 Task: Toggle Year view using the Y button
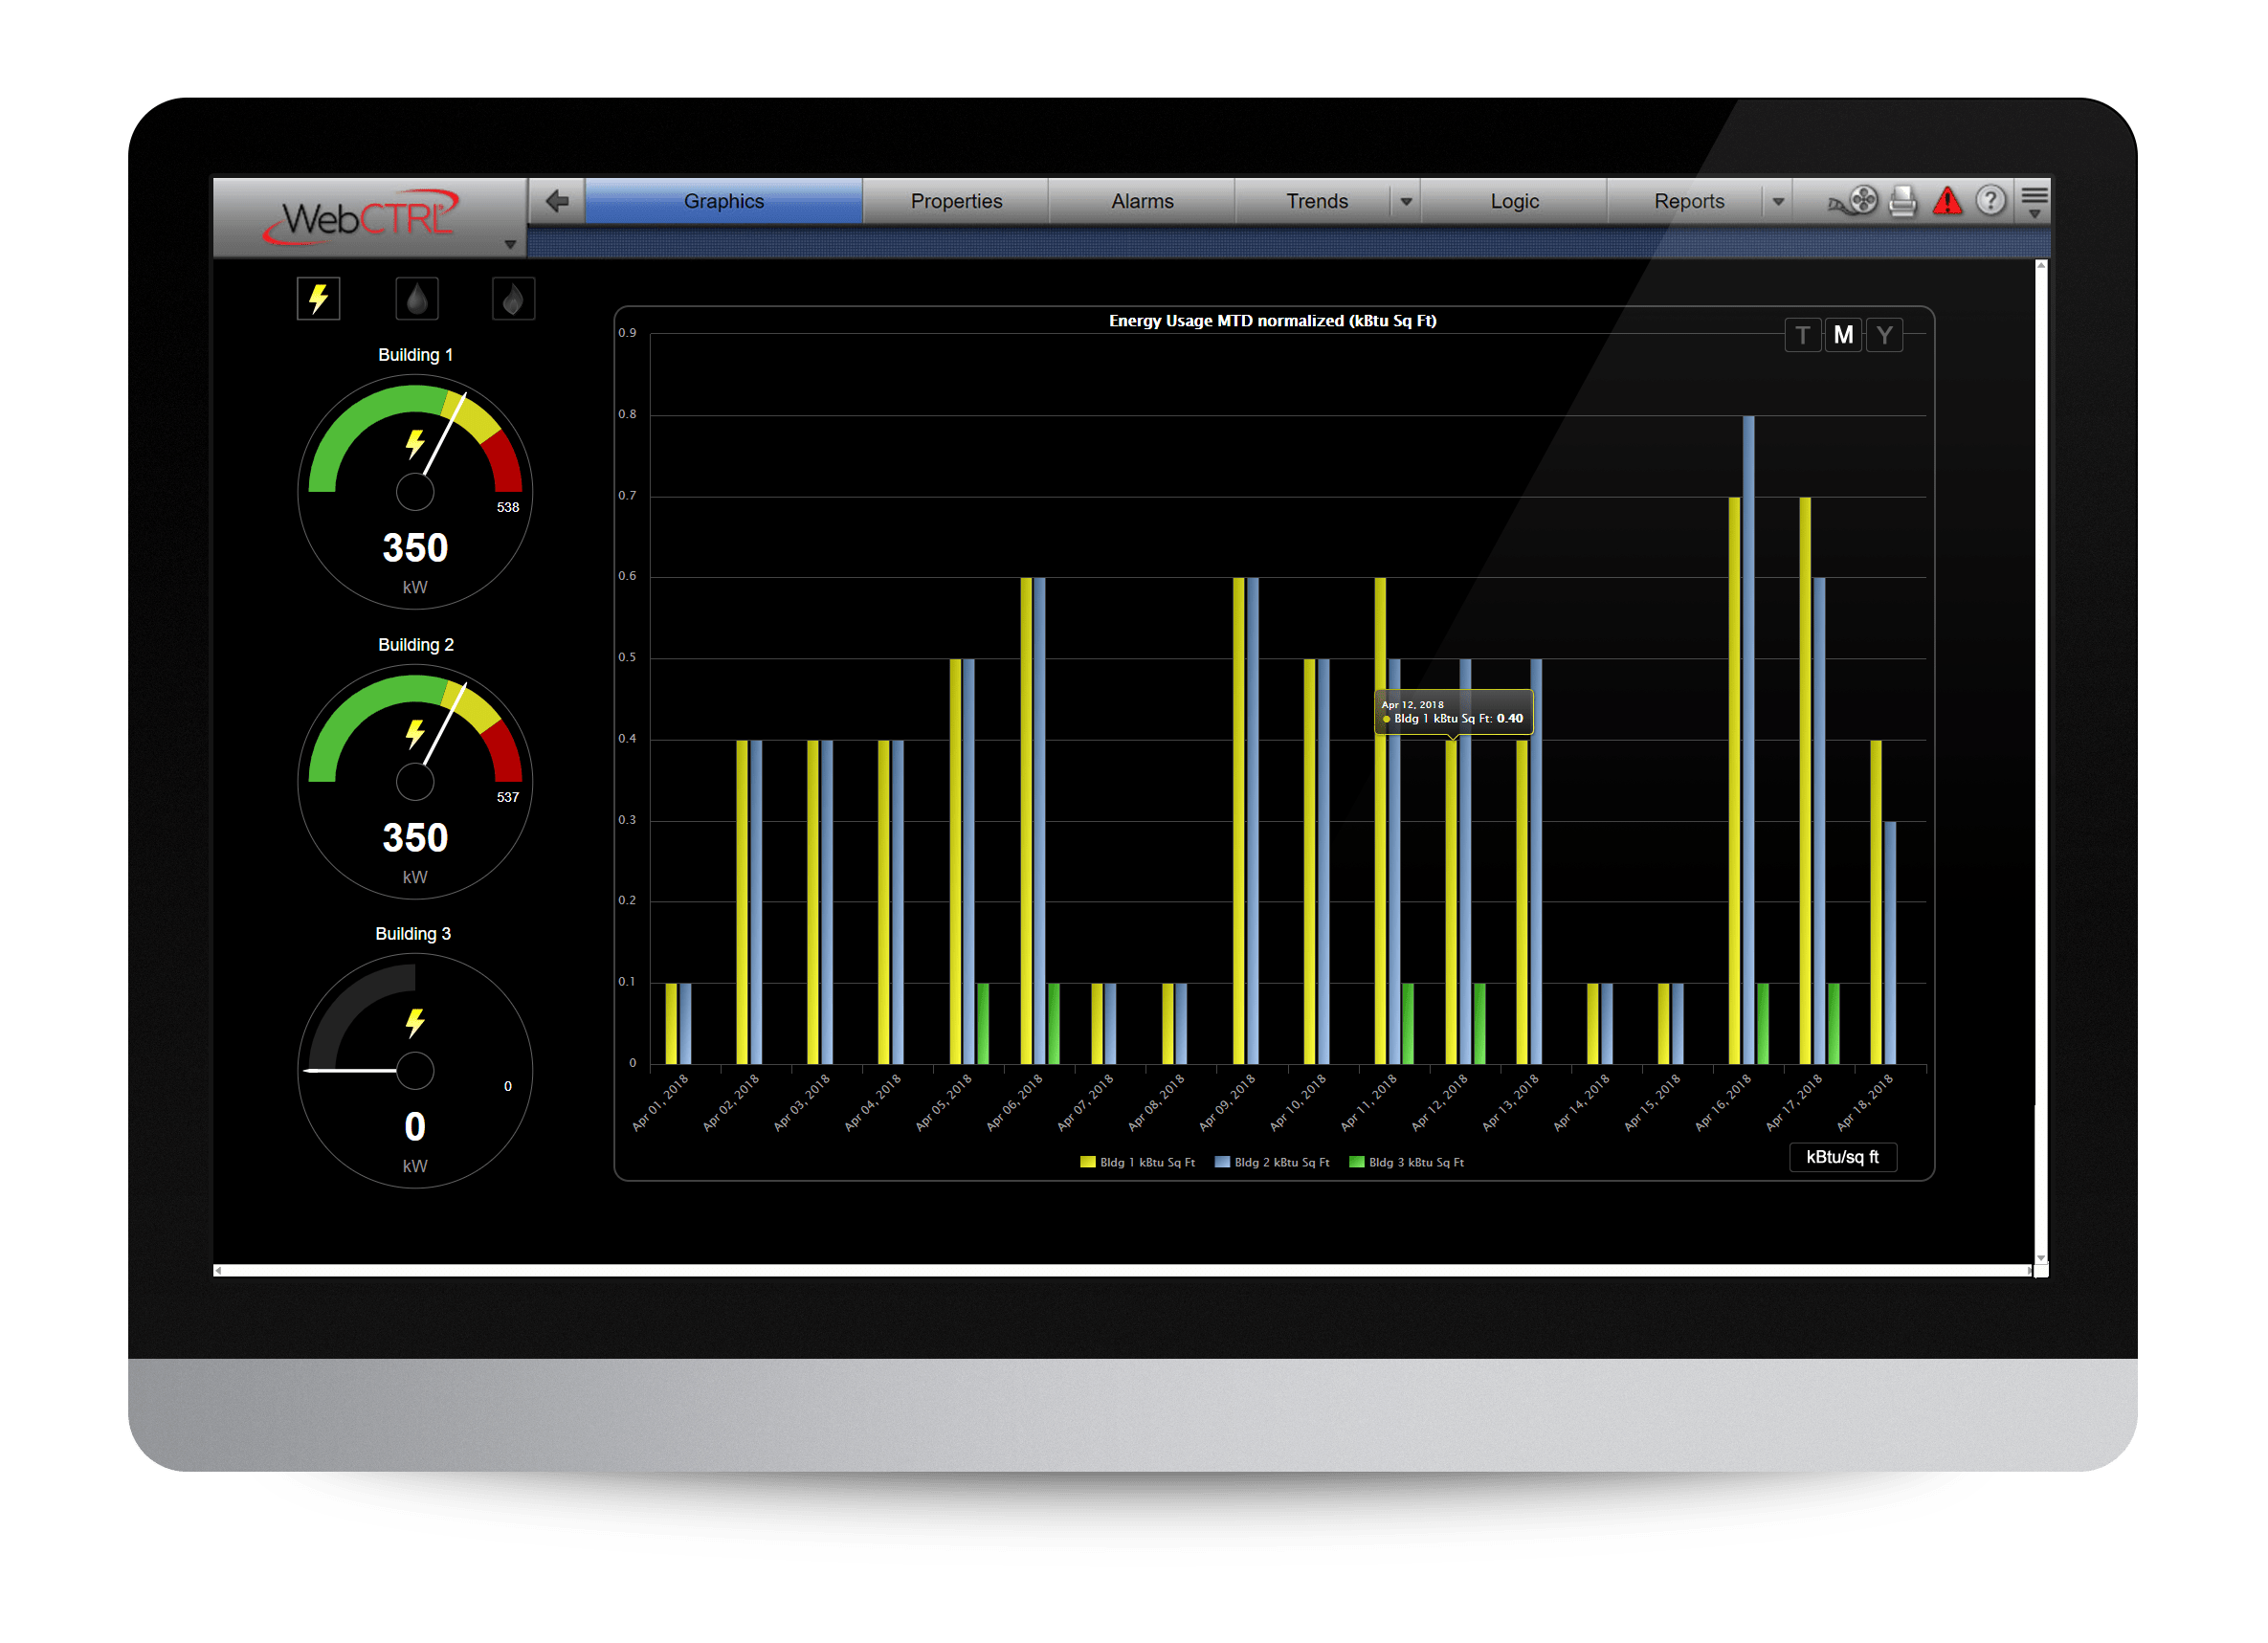click(1884, 335)
